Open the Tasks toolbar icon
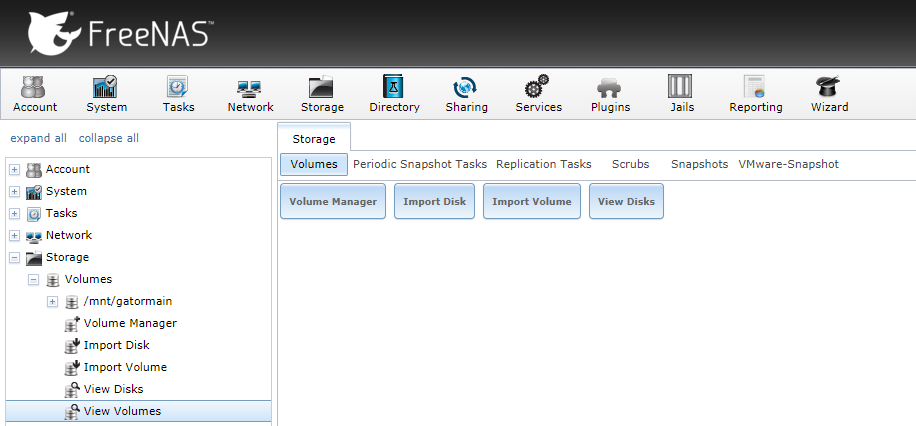 click(x=178, y=94)
